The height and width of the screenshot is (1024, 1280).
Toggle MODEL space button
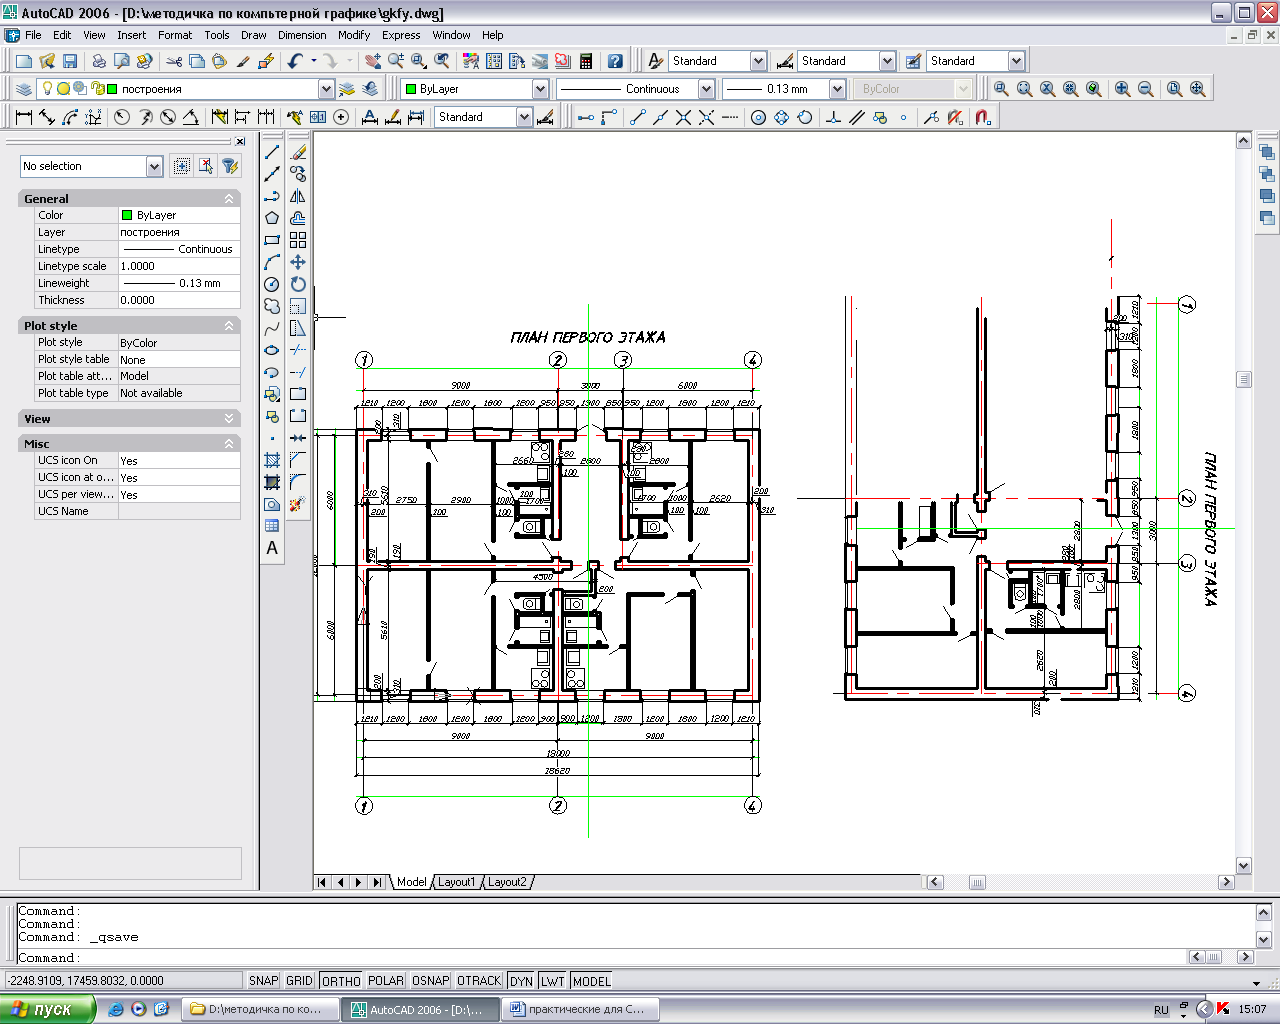(x=592, y=981)
